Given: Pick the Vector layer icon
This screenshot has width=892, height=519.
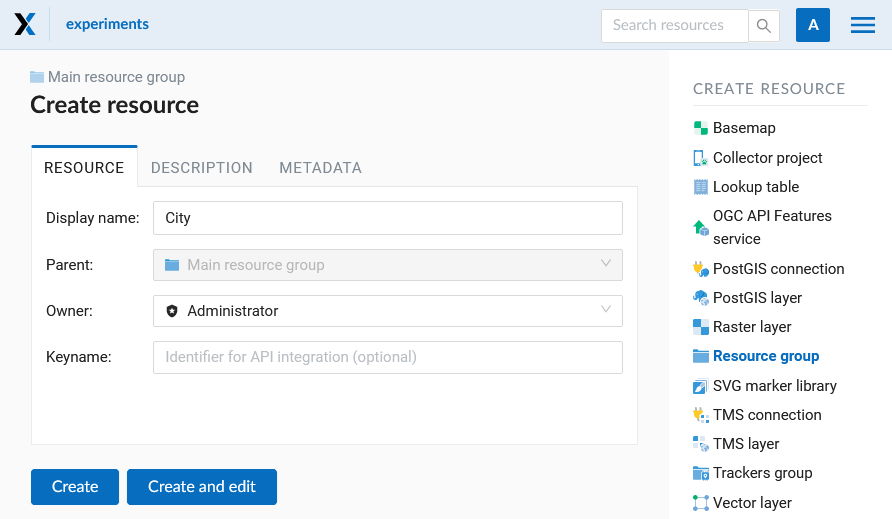Looking at the screenshot, I should [x=701, y=502].
